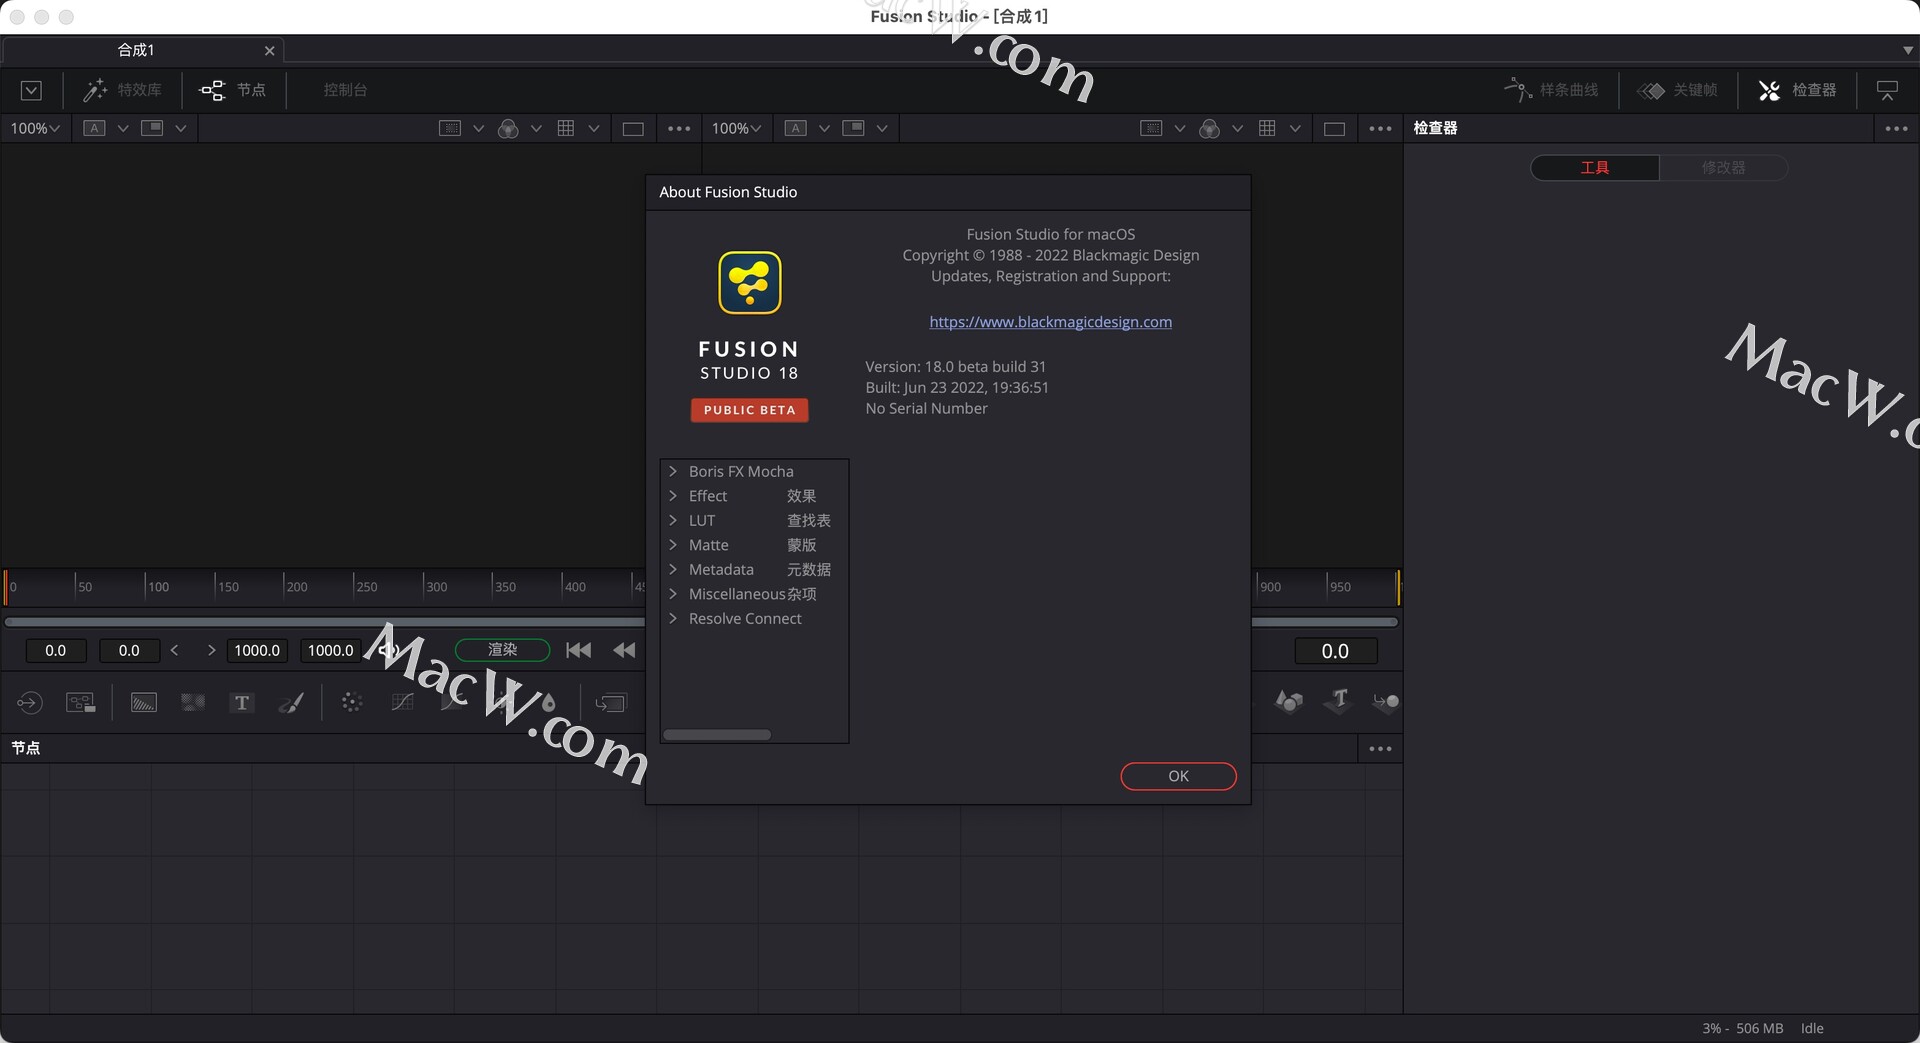The height and width of the screenshot is (1043, 1920).
Task: Select the 合成1 composition tab
Action: pyautogui.click(x=137, y=50)
